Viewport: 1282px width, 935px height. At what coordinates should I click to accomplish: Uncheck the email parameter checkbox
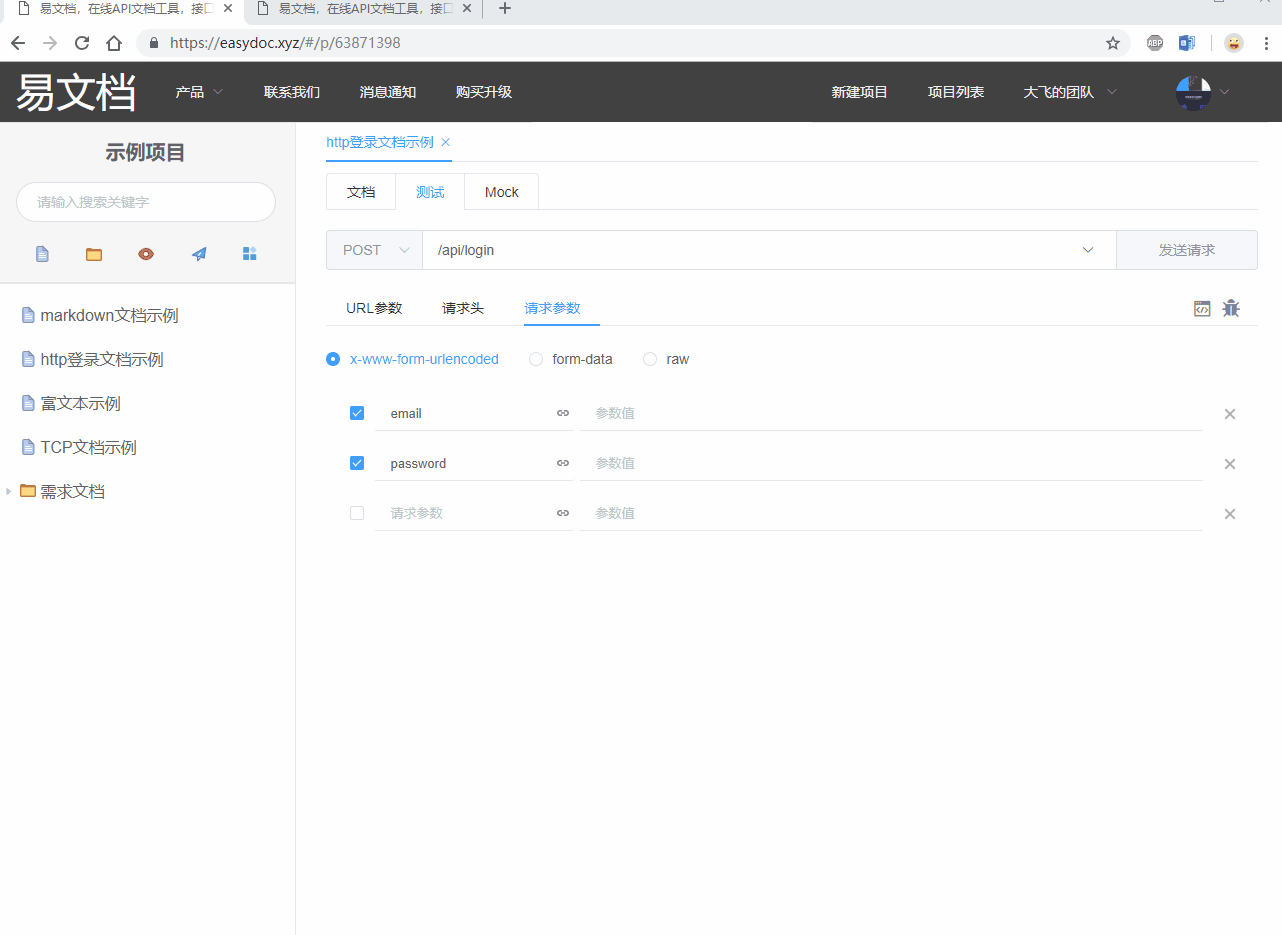click(357, 413)
